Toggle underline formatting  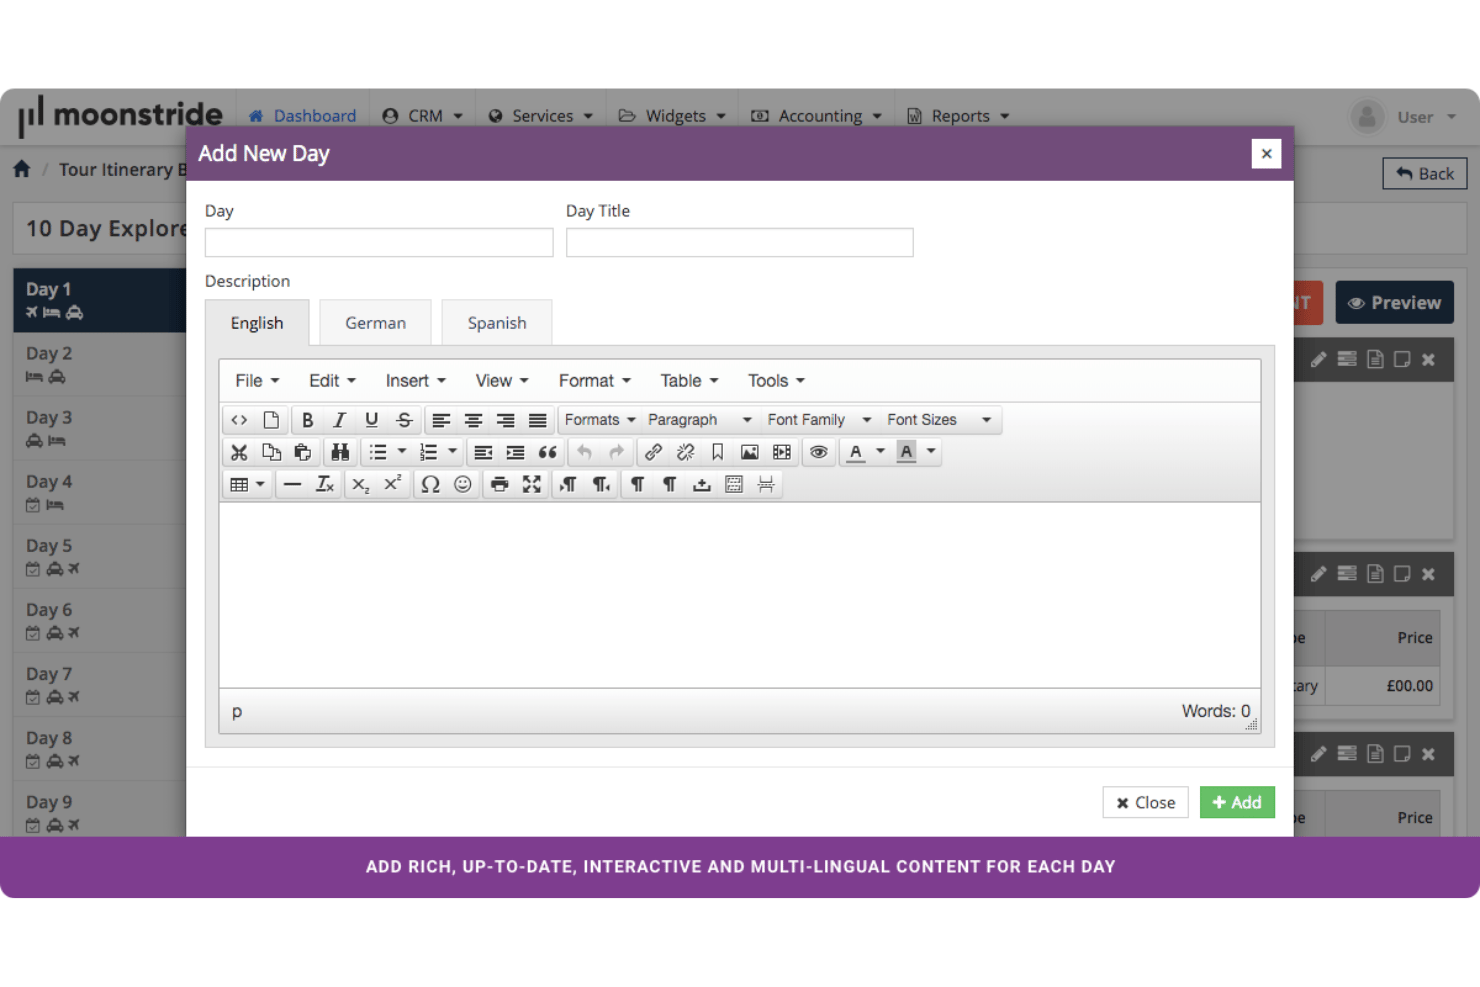(371, 420)
